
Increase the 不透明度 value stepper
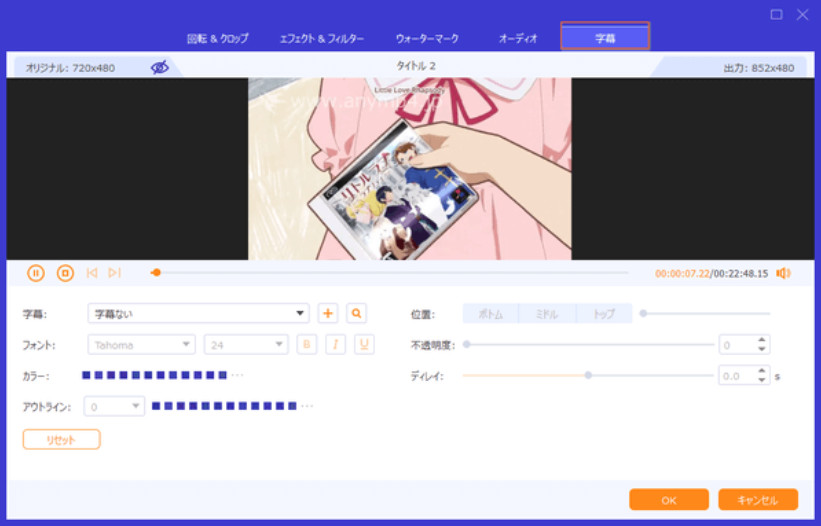pos(762,340)
